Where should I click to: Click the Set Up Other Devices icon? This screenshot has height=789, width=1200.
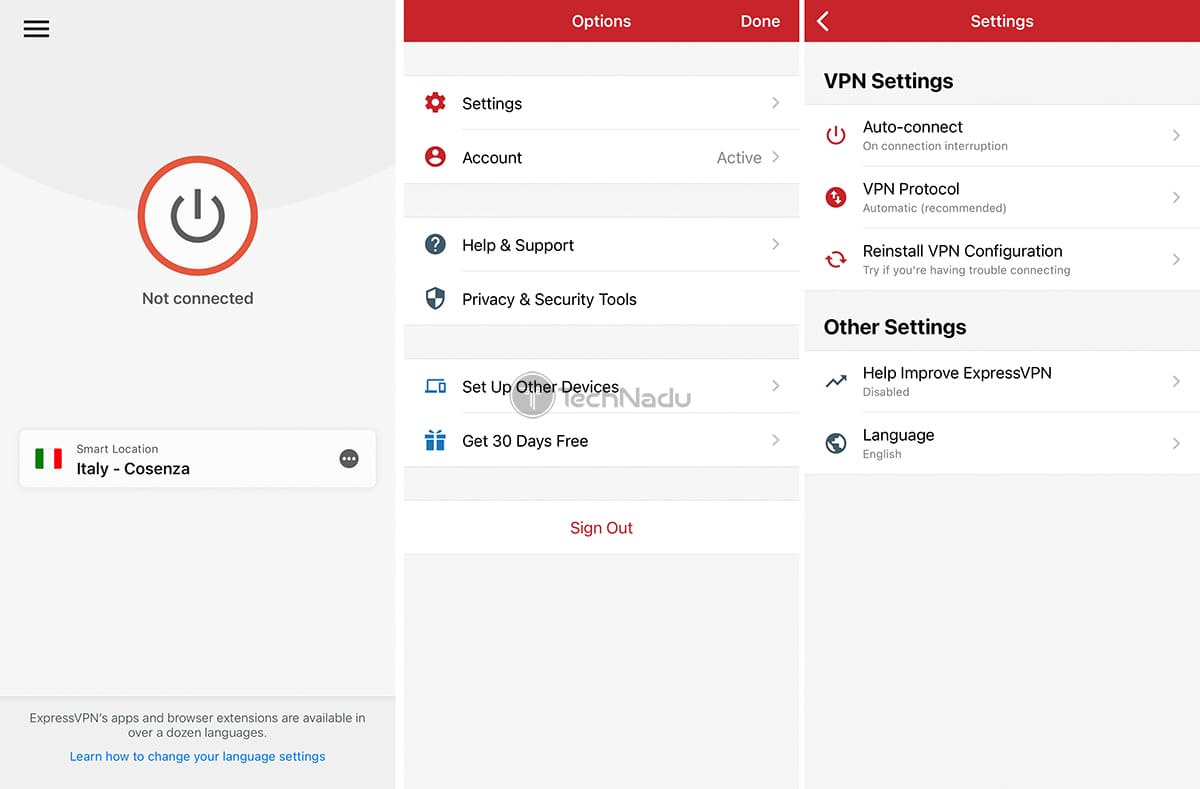[x=435, y=386]
